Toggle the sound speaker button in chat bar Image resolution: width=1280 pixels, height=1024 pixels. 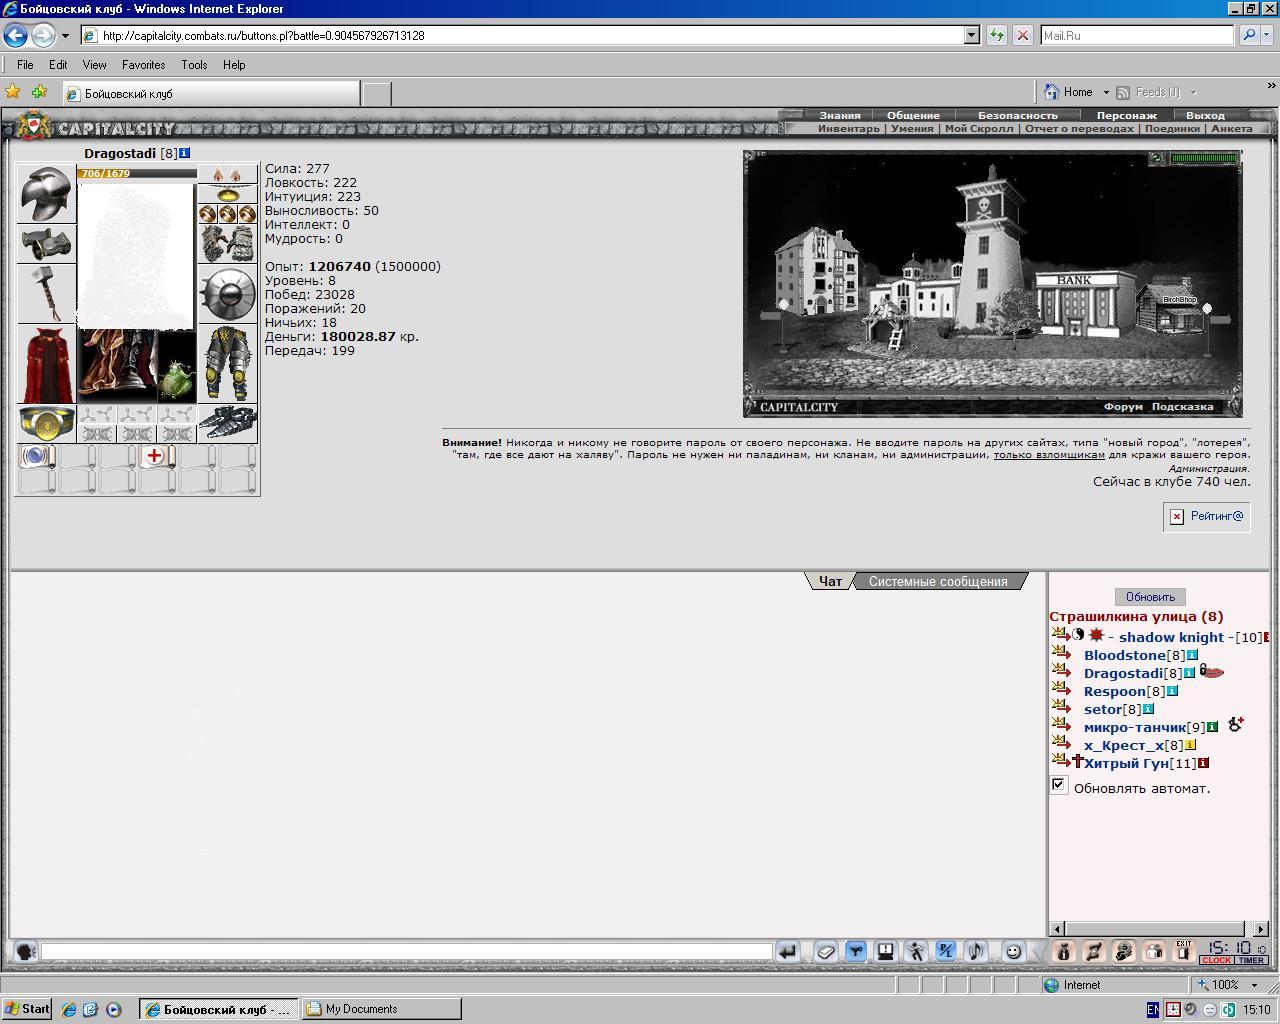pyautogui.click(x=975, y=952)
